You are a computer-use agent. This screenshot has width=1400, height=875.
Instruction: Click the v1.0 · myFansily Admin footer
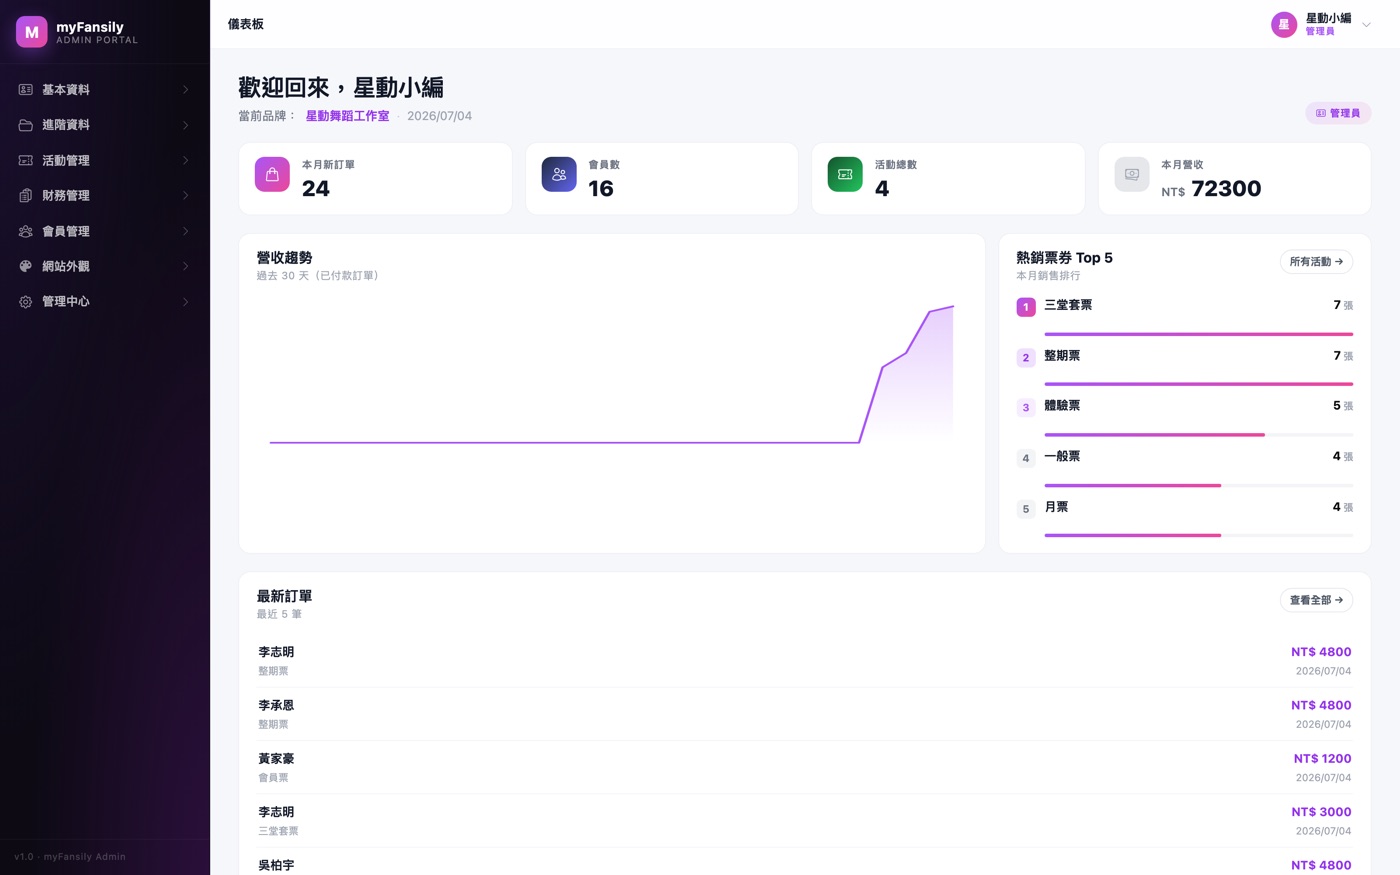tap(70, 857)
